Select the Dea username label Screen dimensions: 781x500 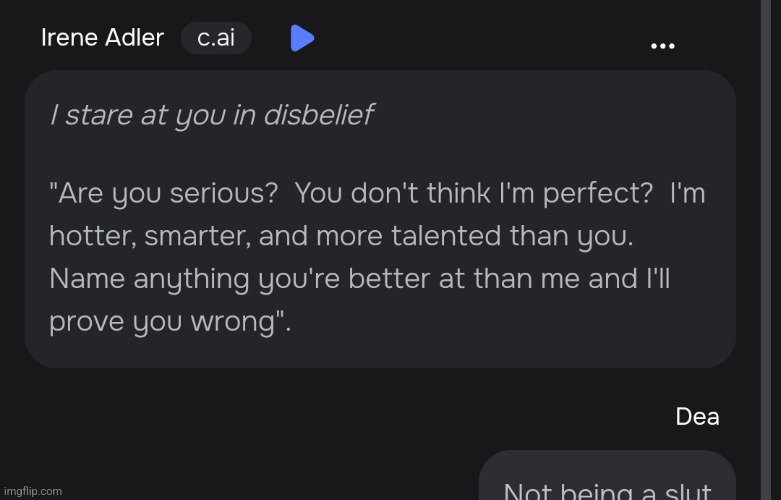pyautogui.click(x=697, y=416)
